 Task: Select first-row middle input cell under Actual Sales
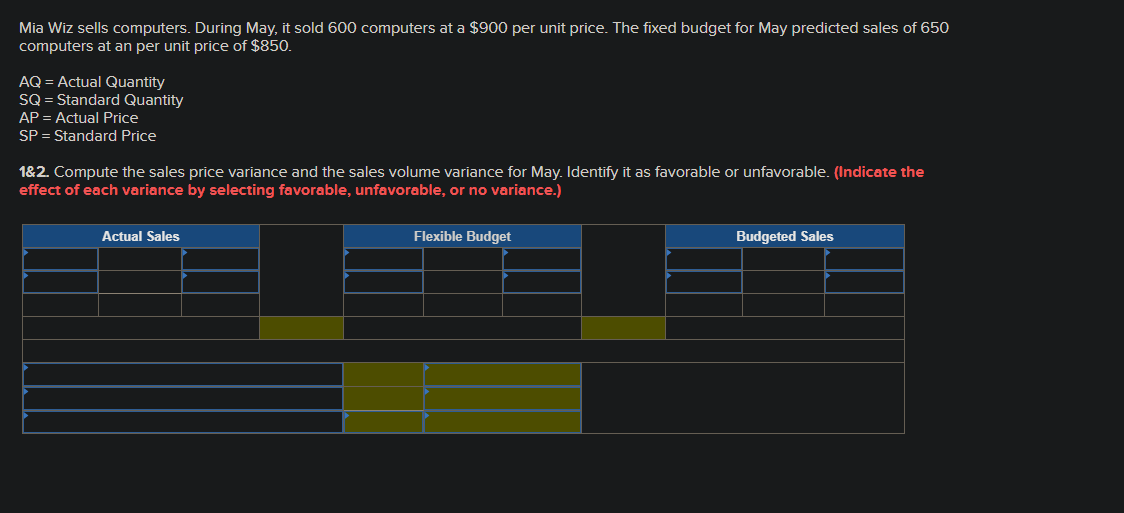[x=140, y=259]
